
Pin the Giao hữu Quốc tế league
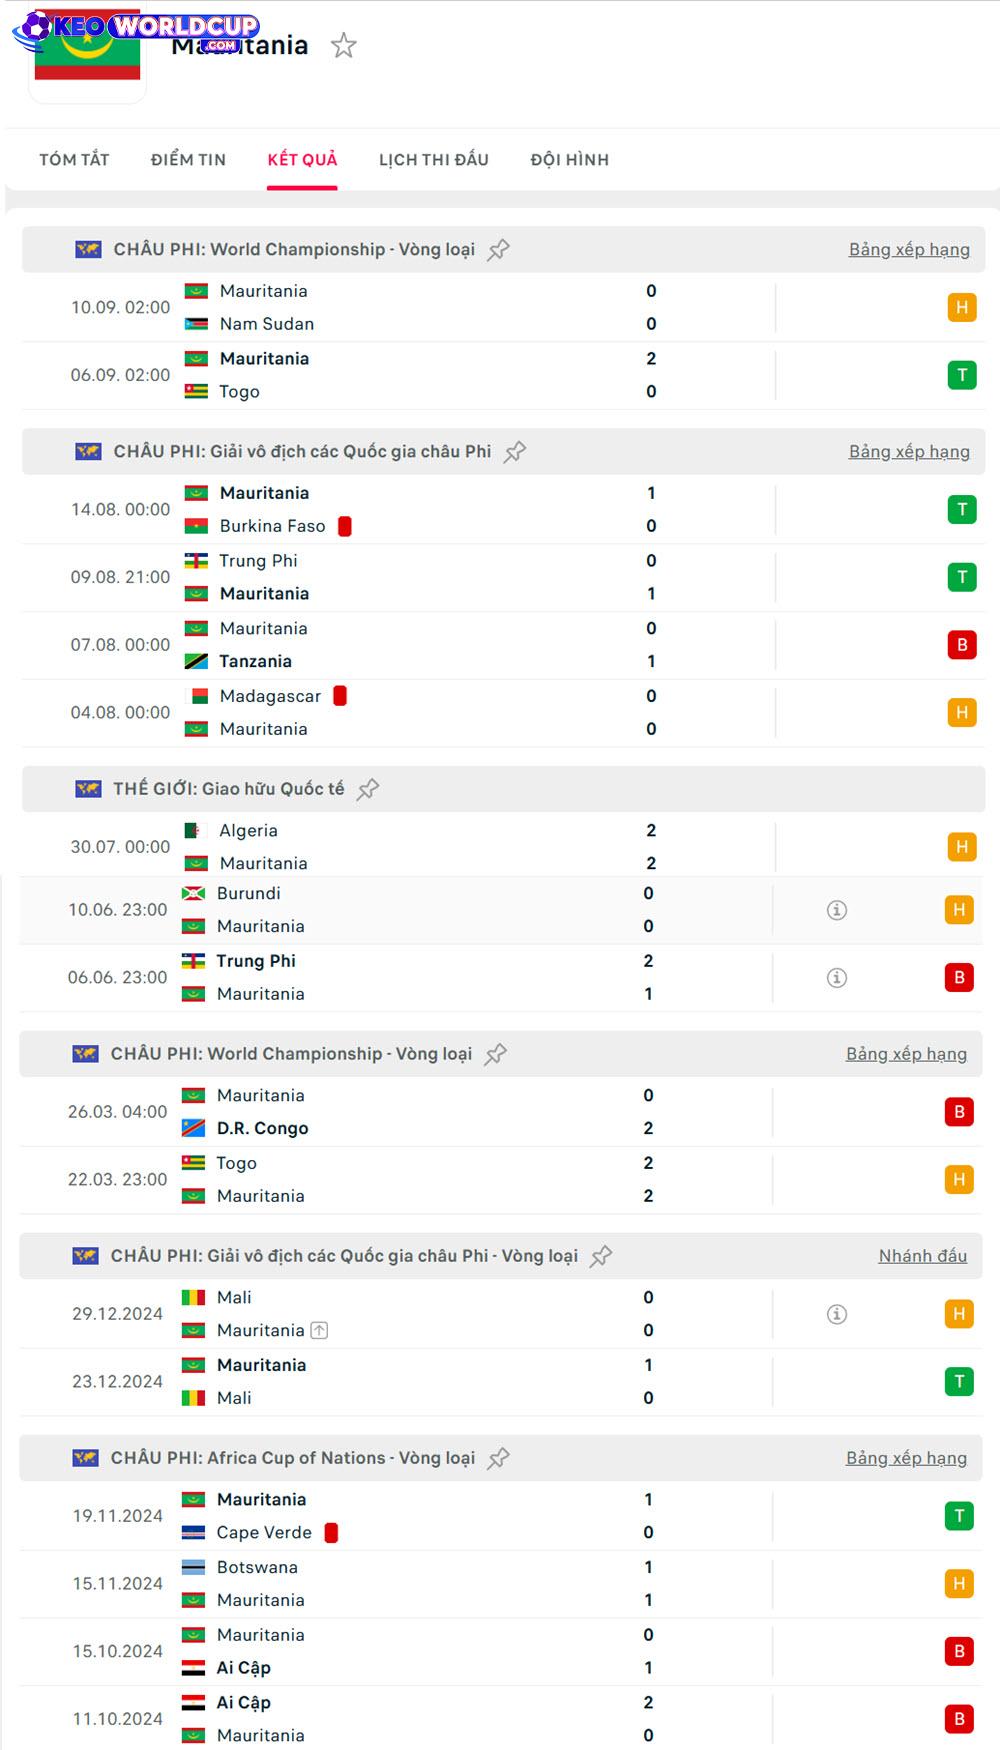[368, 789]
